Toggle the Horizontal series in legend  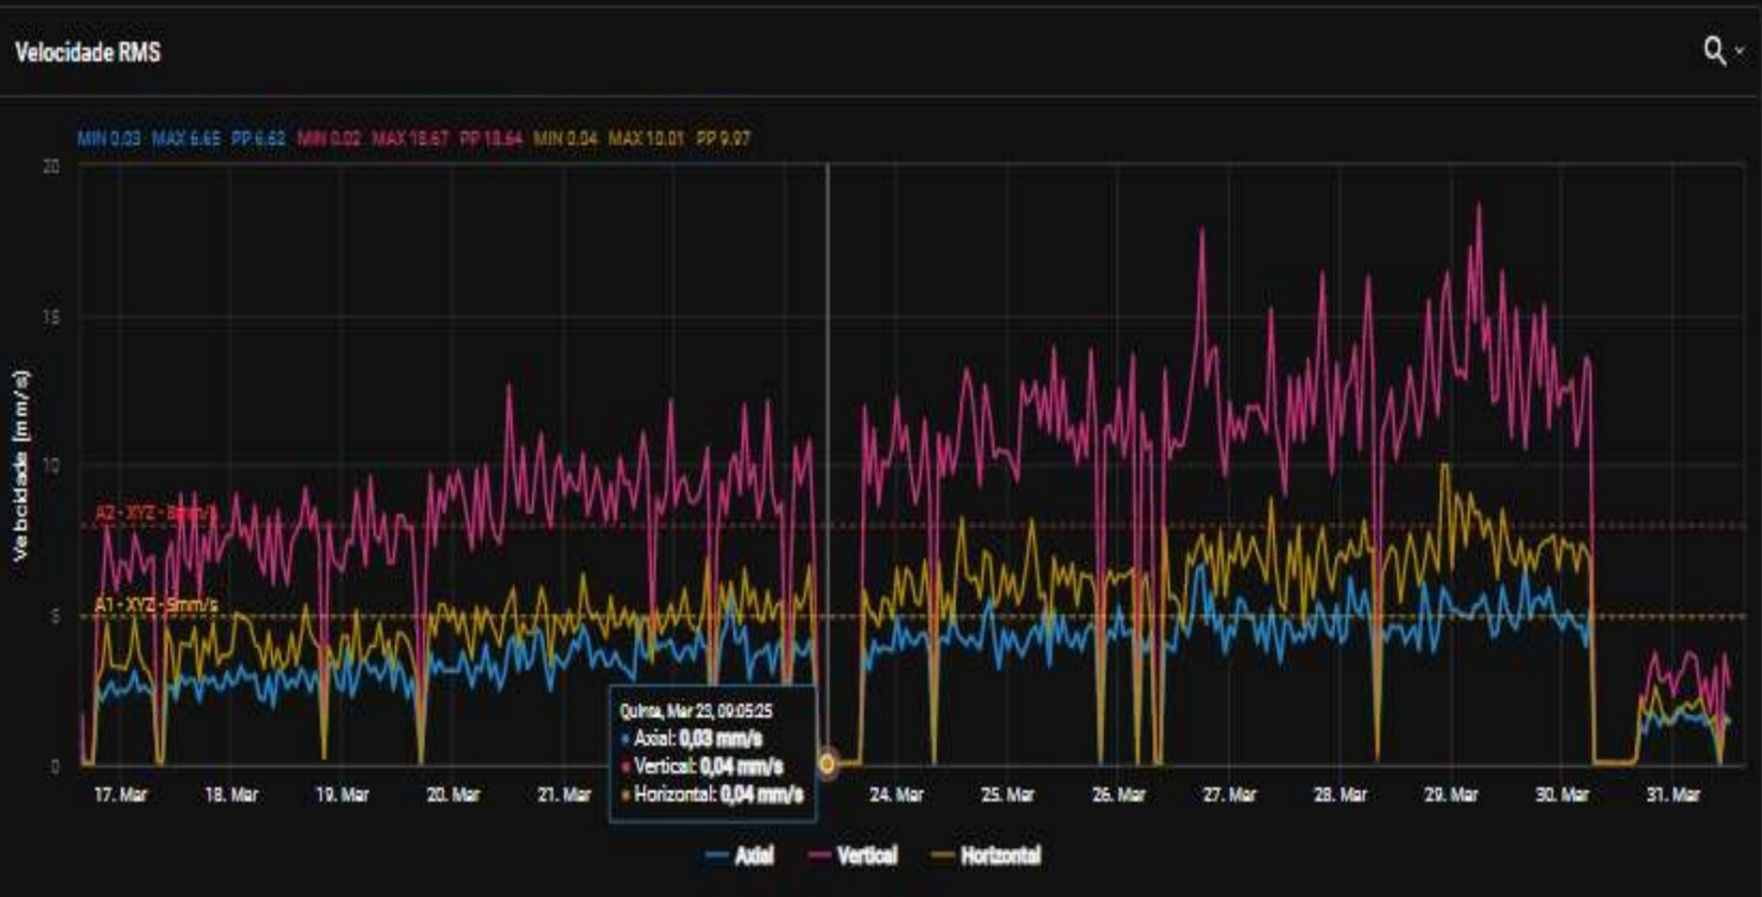986,856
